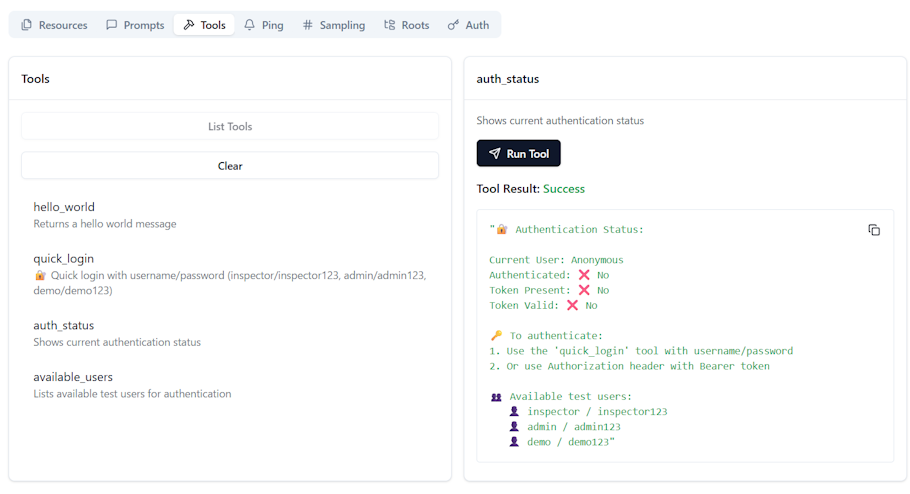910x494 pixels.
Task: Click the key icon on Auth tab
Action: click(x=453, y=25)
